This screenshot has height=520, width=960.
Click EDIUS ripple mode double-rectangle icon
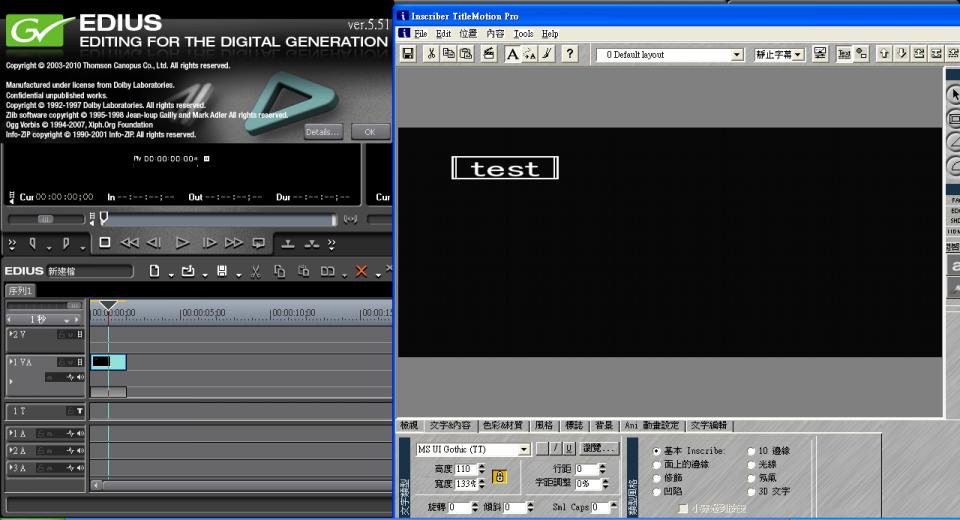click(328, 271)
